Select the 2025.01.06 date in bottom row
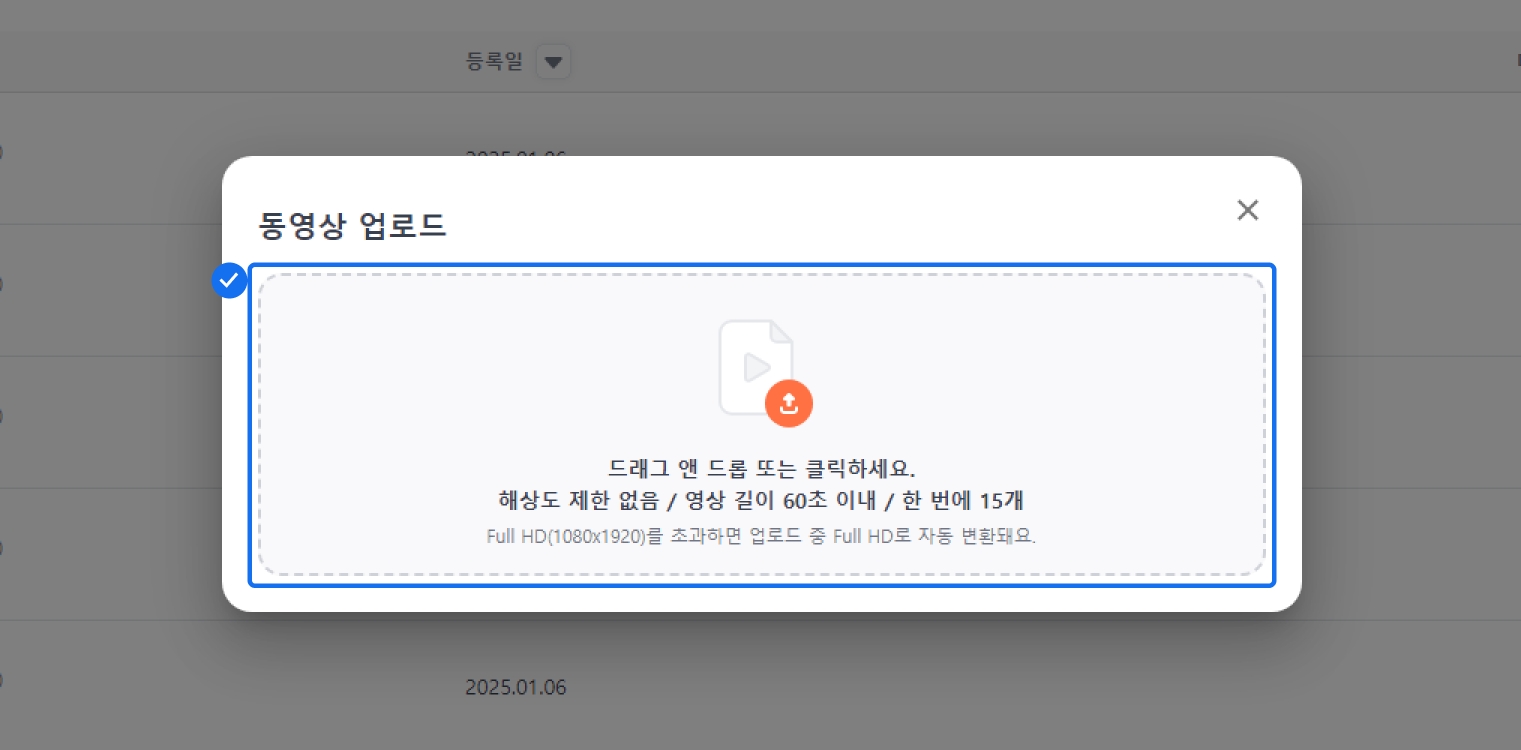Screen dimensions: 1521x750 515,687
